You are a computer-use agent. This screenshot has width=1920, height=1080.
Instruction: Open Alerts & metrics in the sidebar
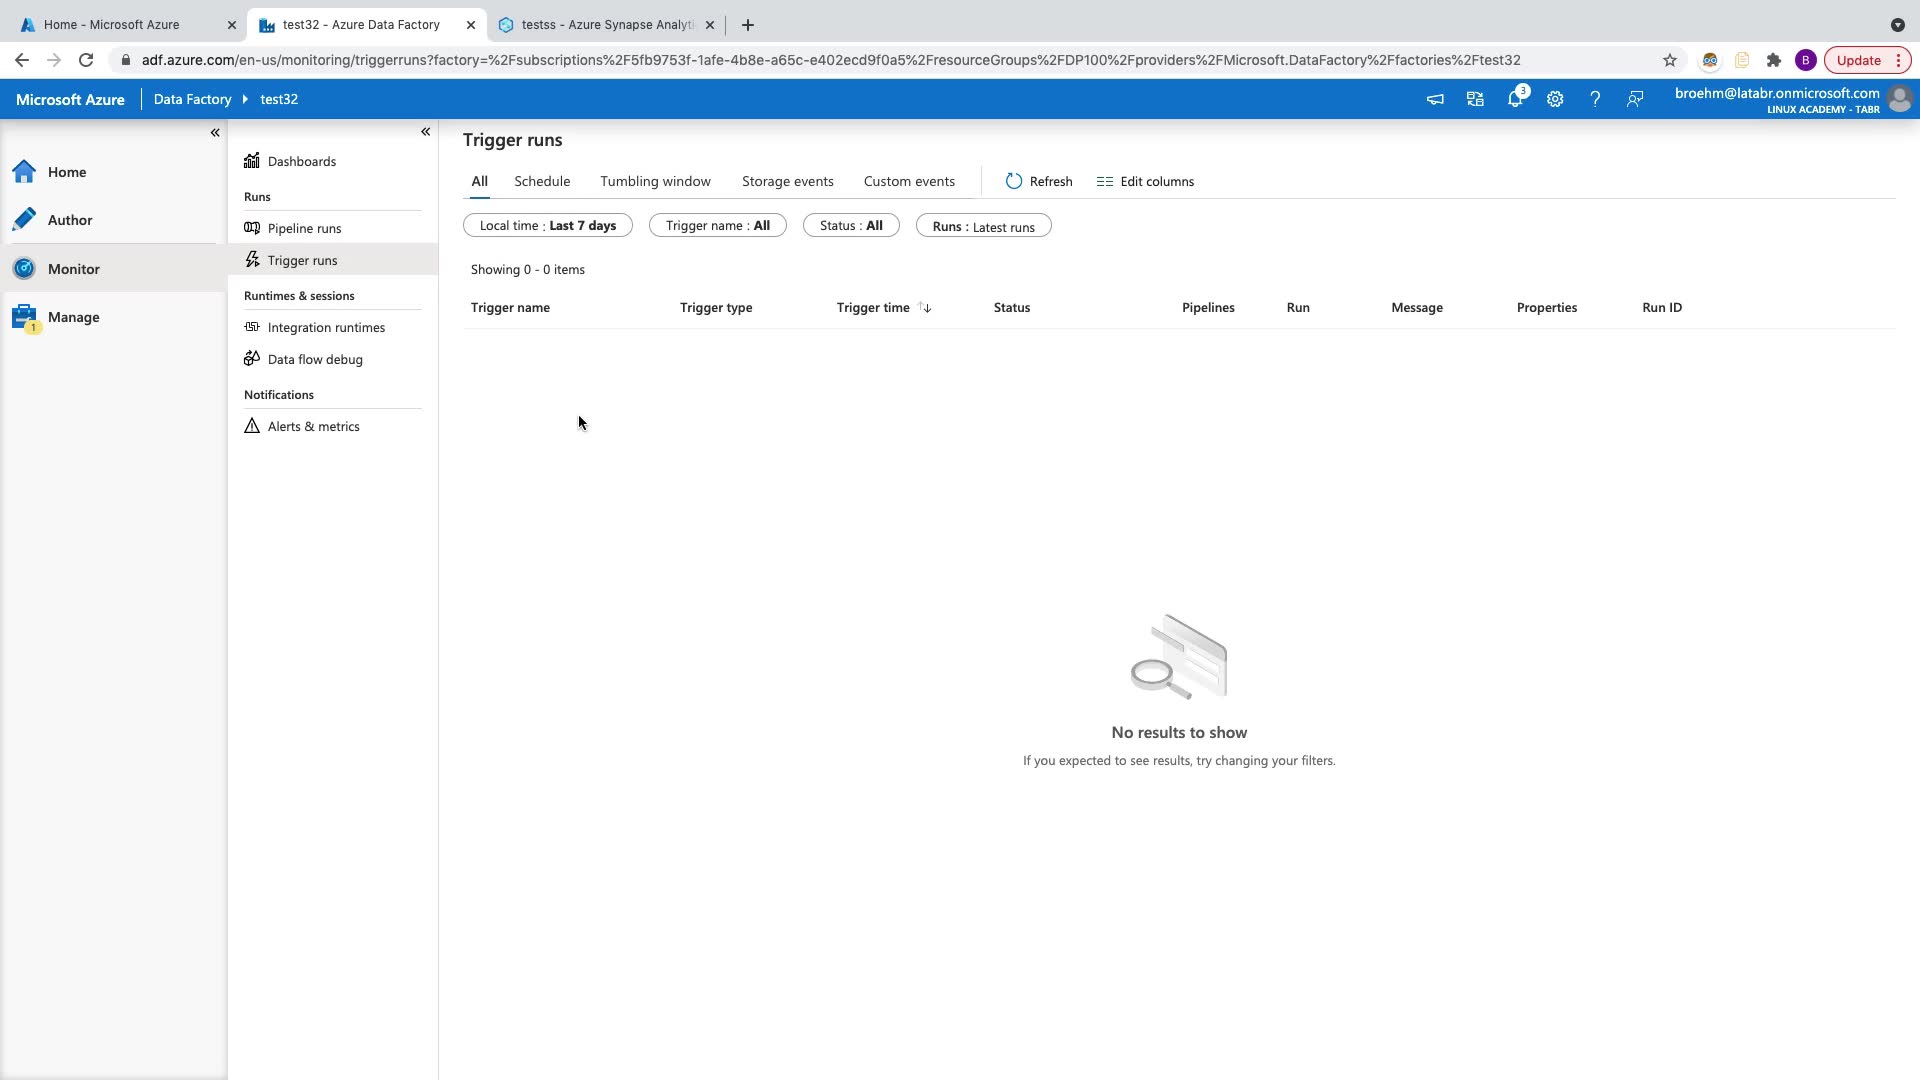click(313, 426)
